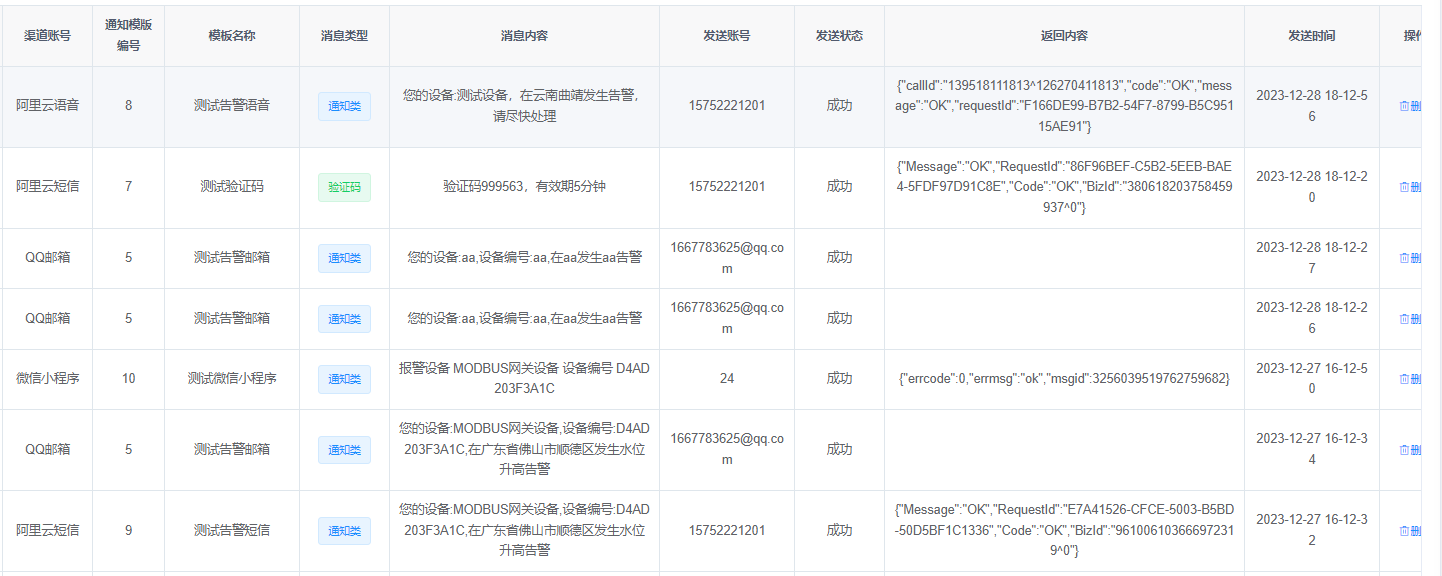Delete the QQ邮箱 record sent at 18-12-27
Screen dimensions: 1442x576
click(1410, 258)
